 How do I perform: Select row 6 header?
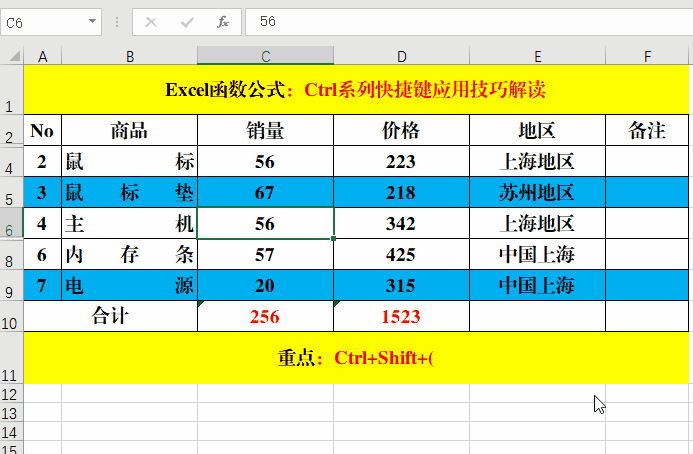(x=11, y=223)
